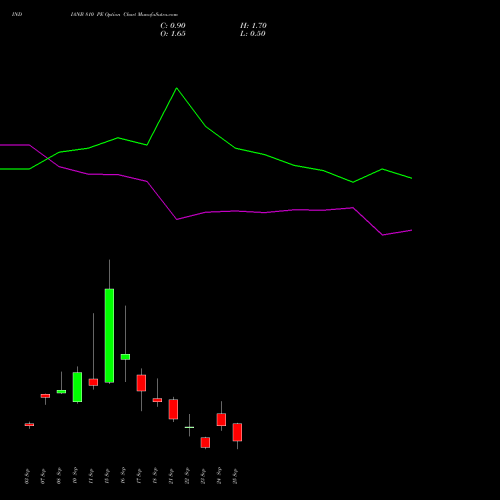Click the IND label in the top-left corner
Viewport: 500px width, 500px height.
click(x=17, y=14)
